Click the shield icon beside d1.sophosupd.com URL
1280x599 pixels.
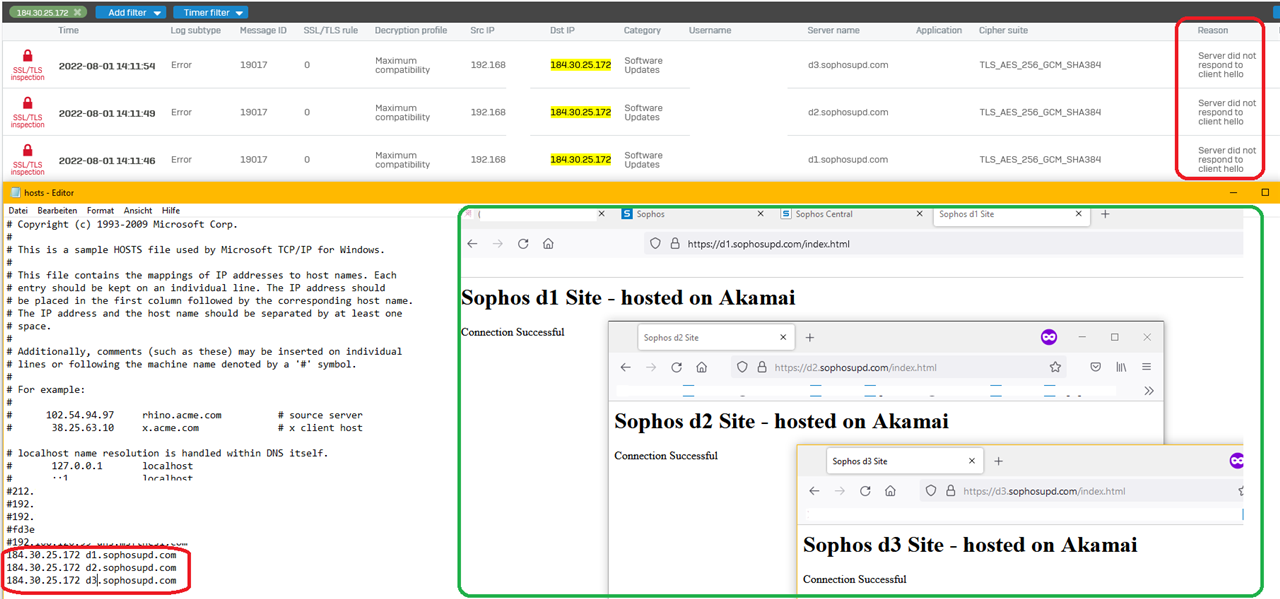(x=656, y=243)
